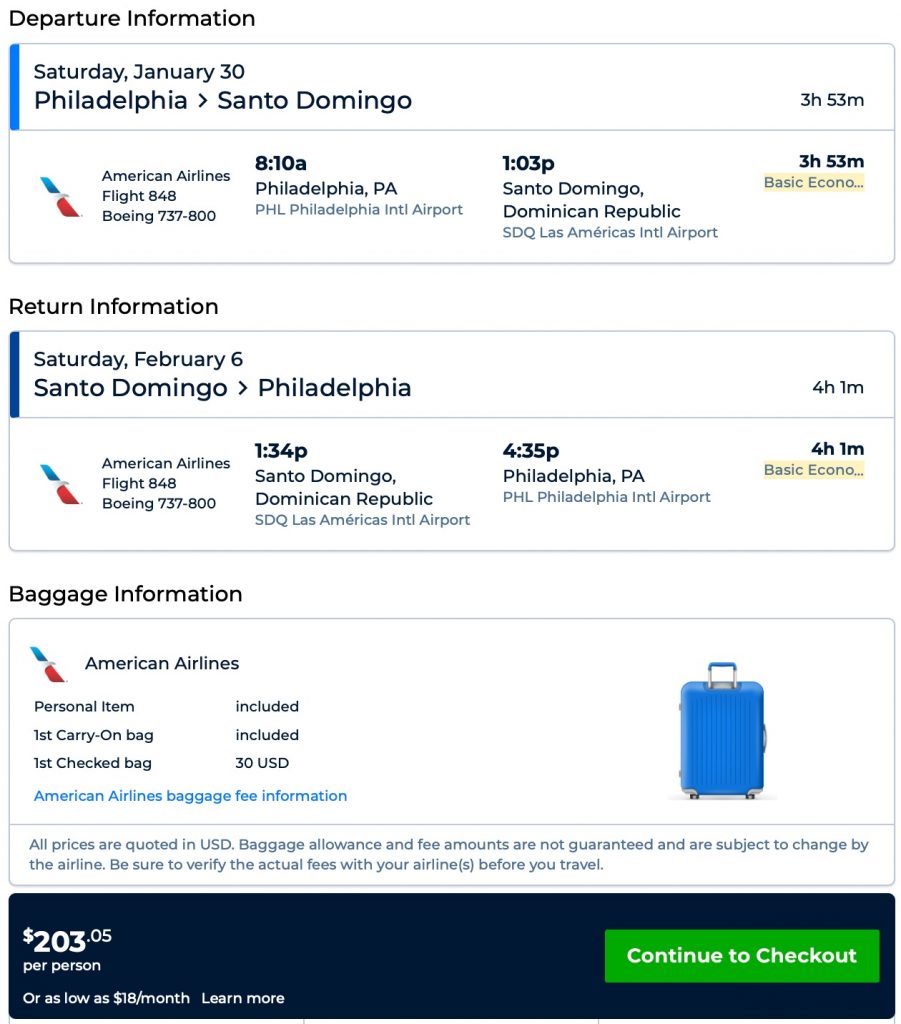901x1024 pixels.
Task: Click Continue to Checkout button
Action: point(741,956)
